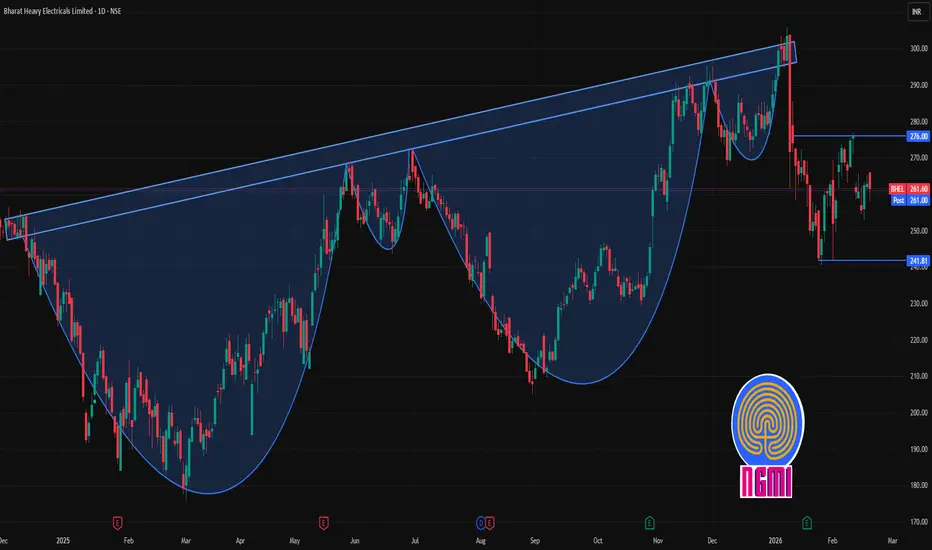Click the Post 261.00 post-market price label

coord(910,200)
